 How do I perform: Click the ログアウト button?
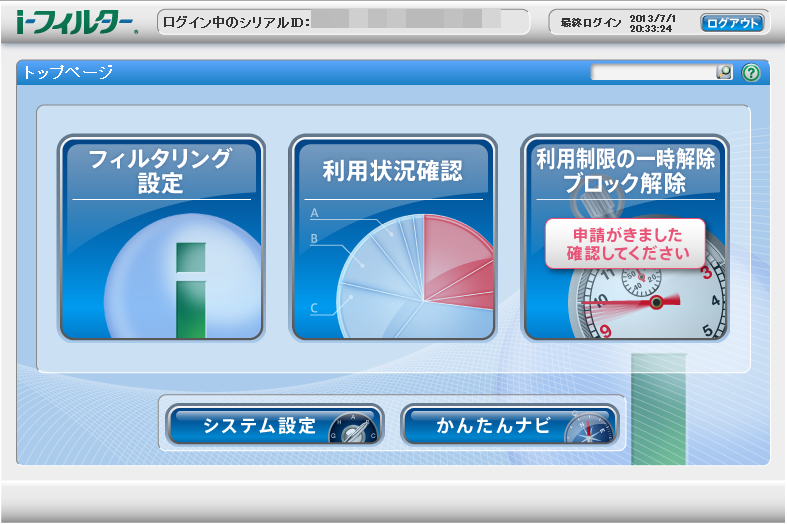pyautogui.click(x=732, y=23)
